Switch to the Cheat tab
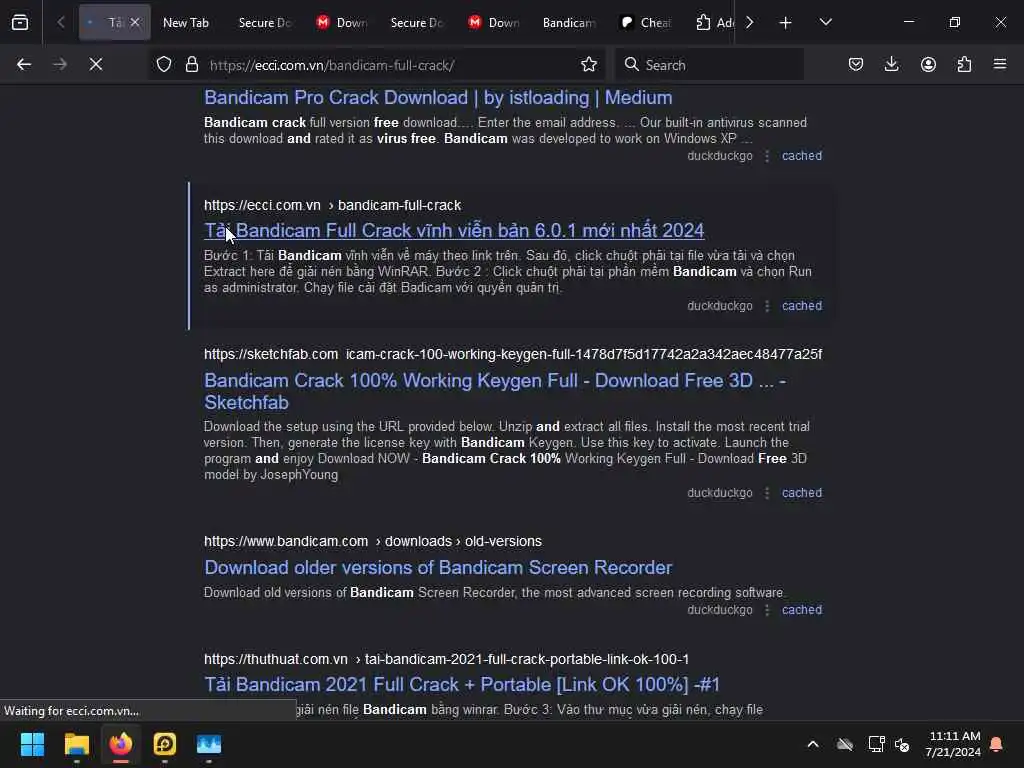Viewport: 1024px width, 768px height. coord(645,23)
